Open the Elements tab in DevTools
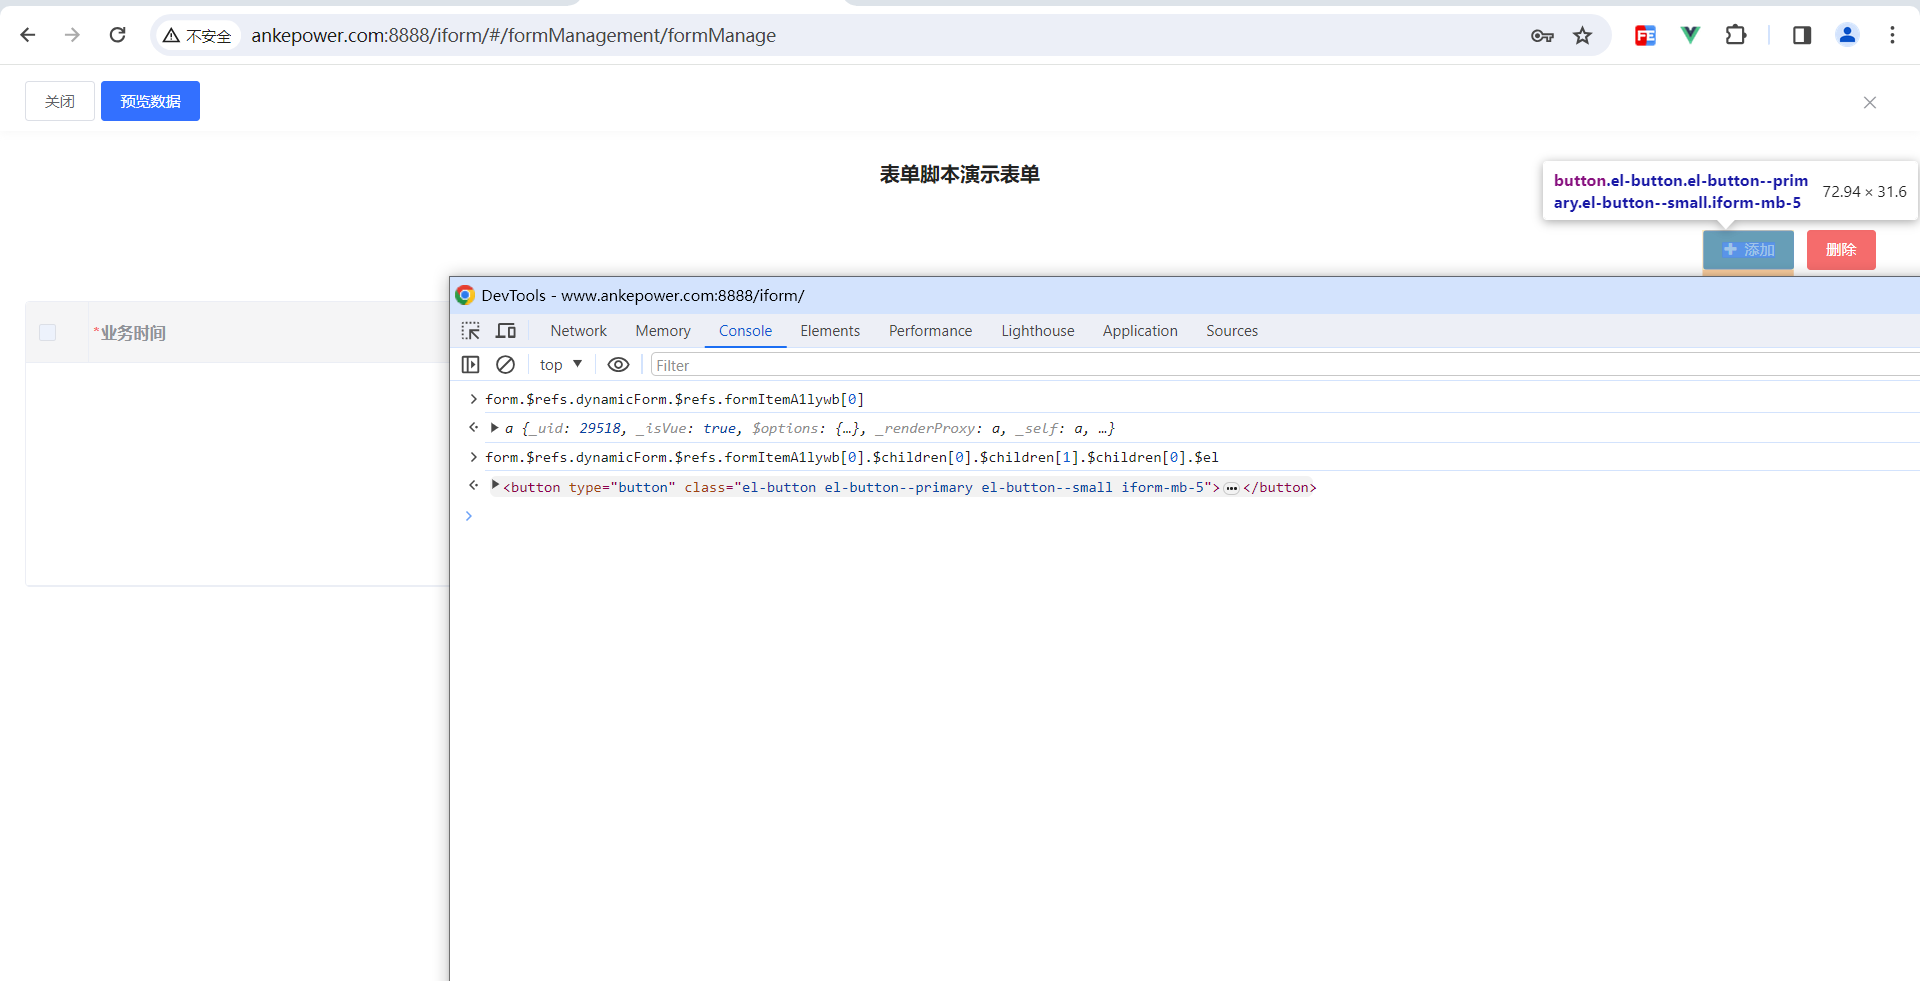The width and height of the screenshot is (1920, 981). pos(829,331)
